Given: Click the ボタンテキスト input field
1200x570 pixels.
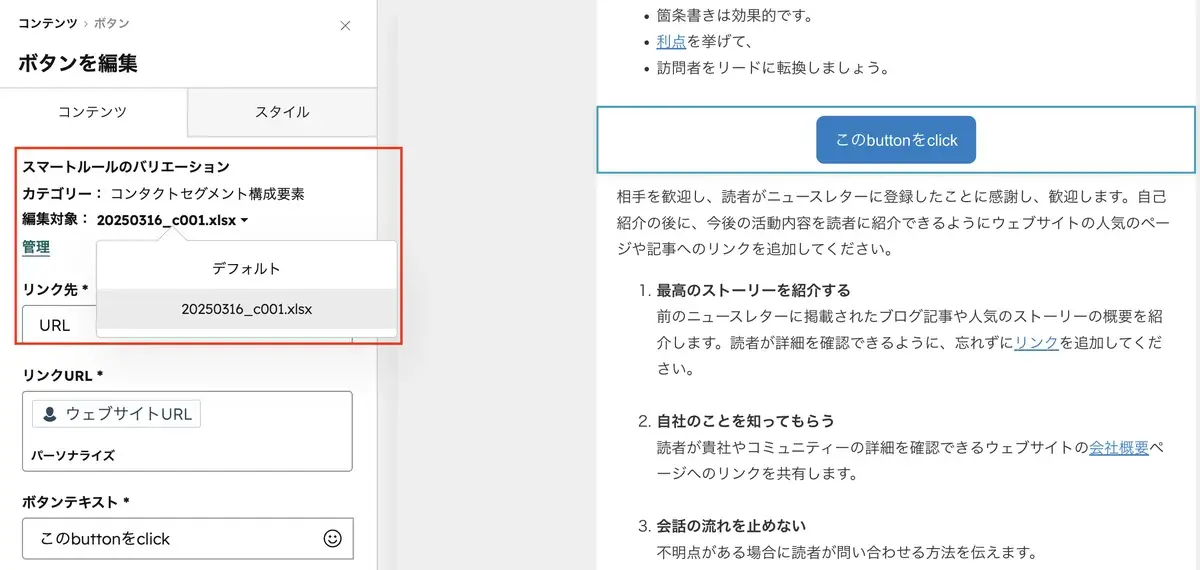Looking at the screenshot, I should point(187,538).
